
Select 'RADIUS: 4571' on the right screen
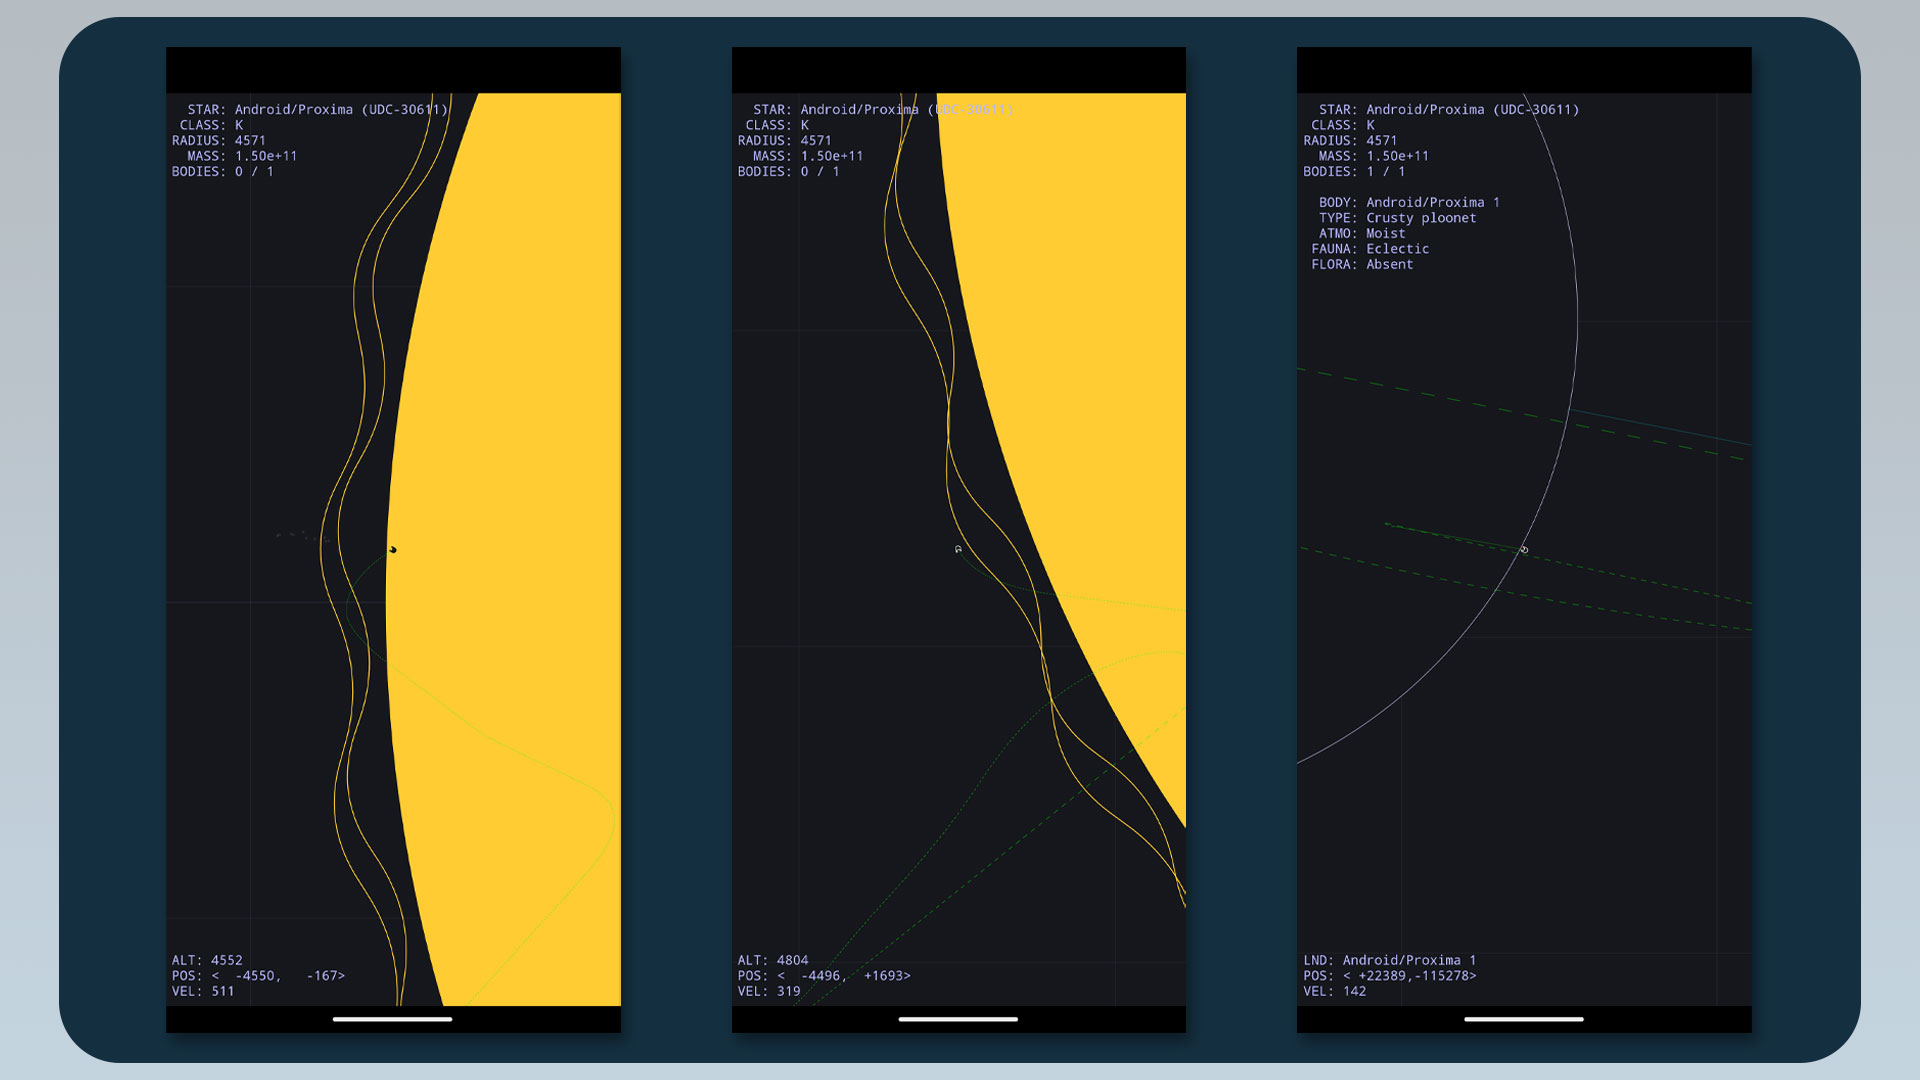(x=1350, y=141)
